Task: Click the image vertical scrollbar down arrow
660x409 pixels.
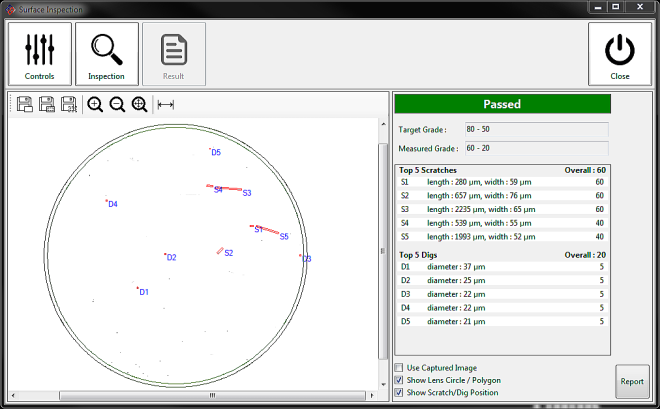Action: tap(382, 383)
